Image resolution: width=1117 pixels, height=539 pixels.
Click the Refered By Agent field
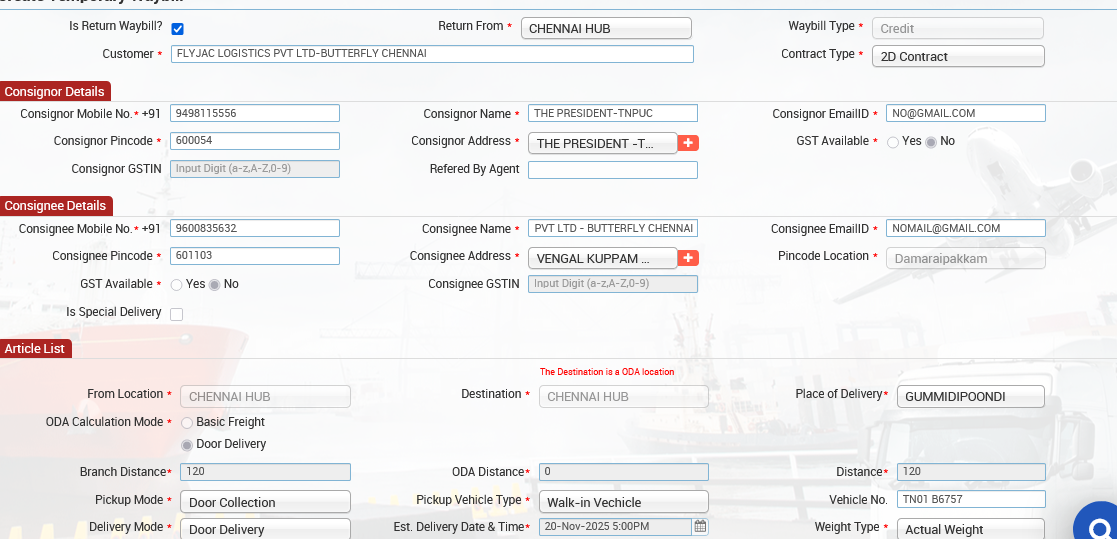click(612, 170)
